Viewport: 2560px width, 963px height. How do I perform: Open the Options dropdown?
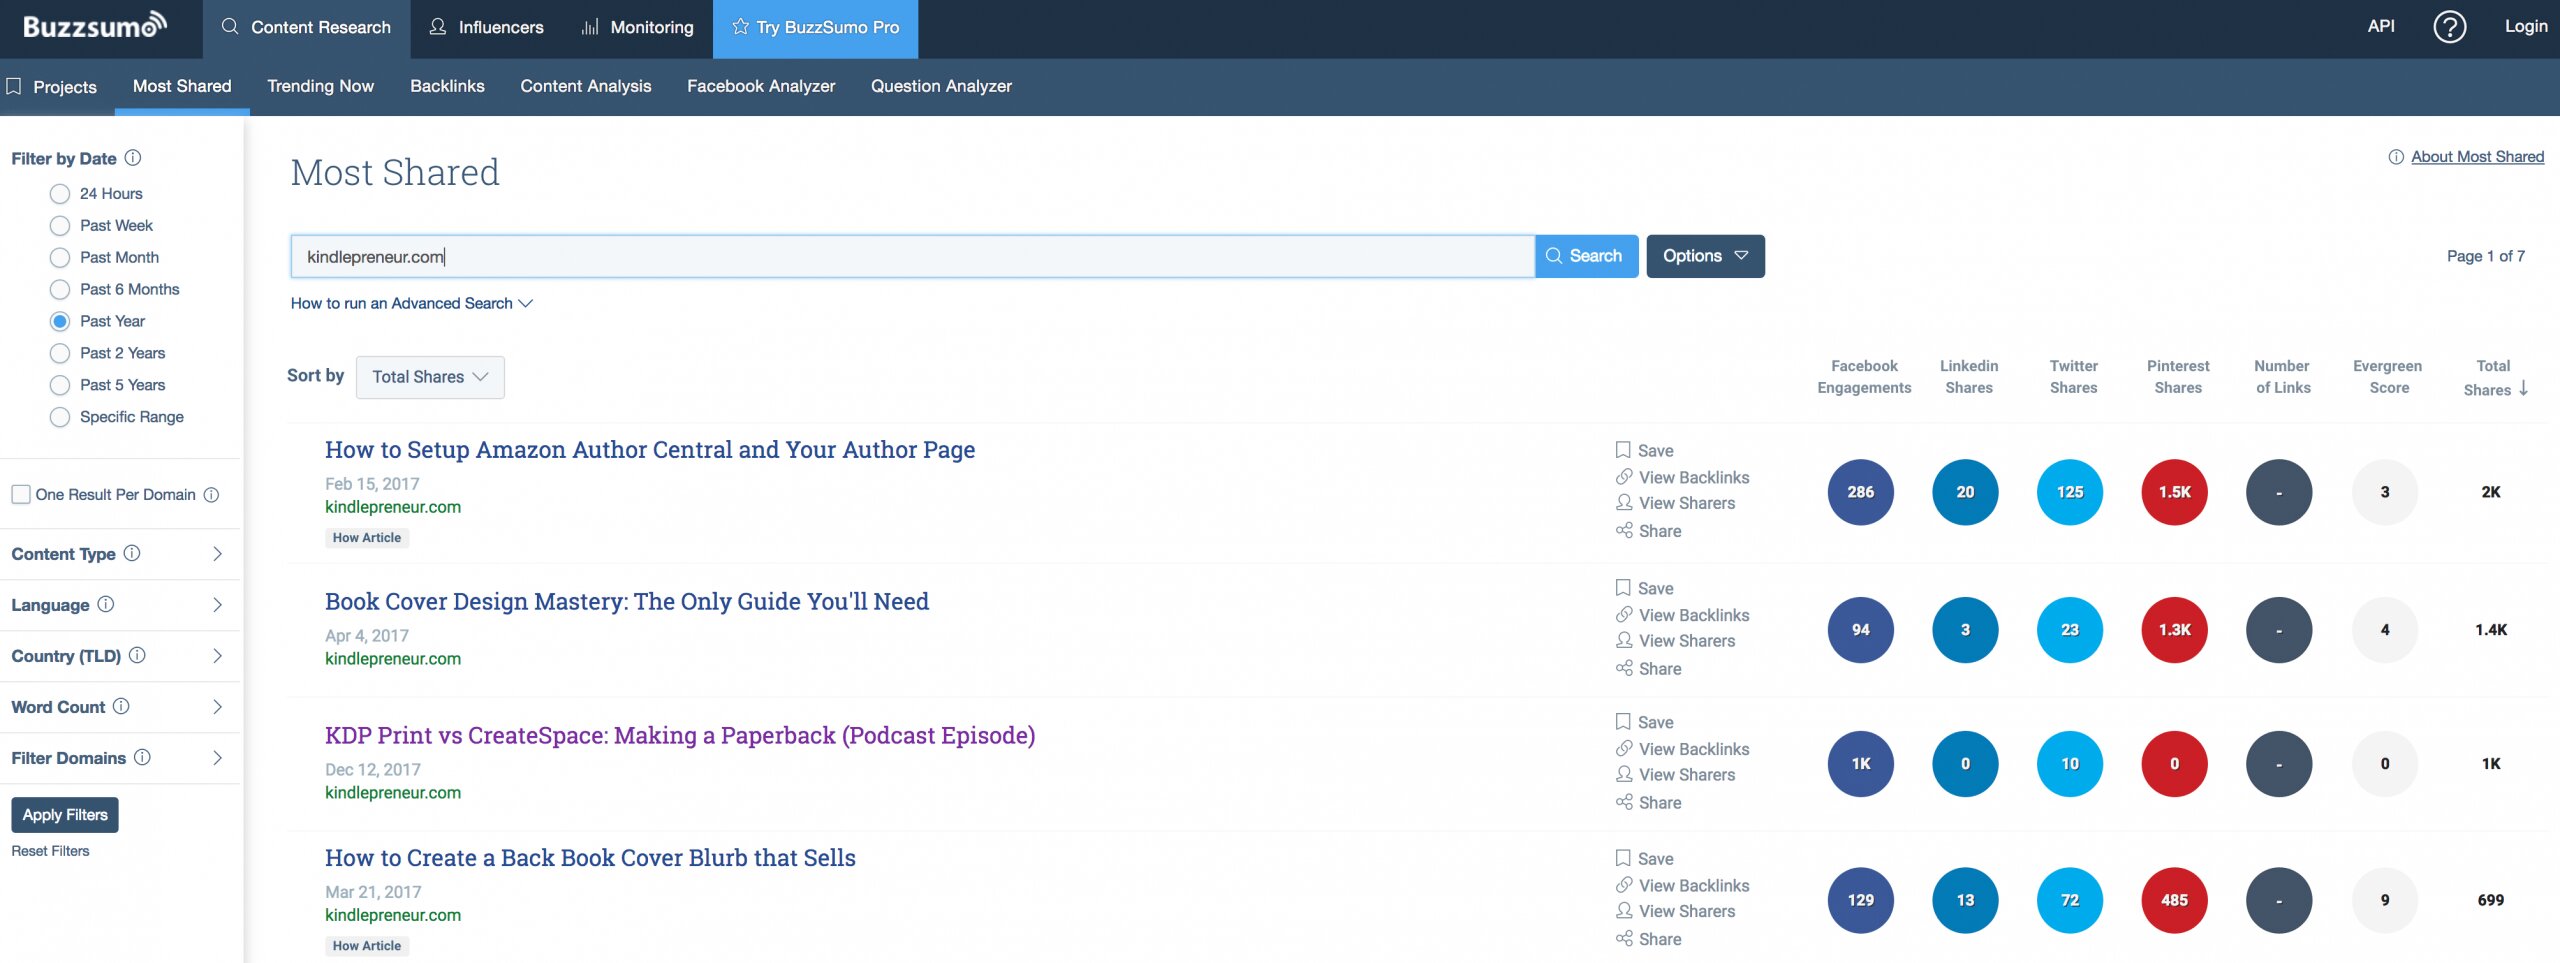[1705, 256]
